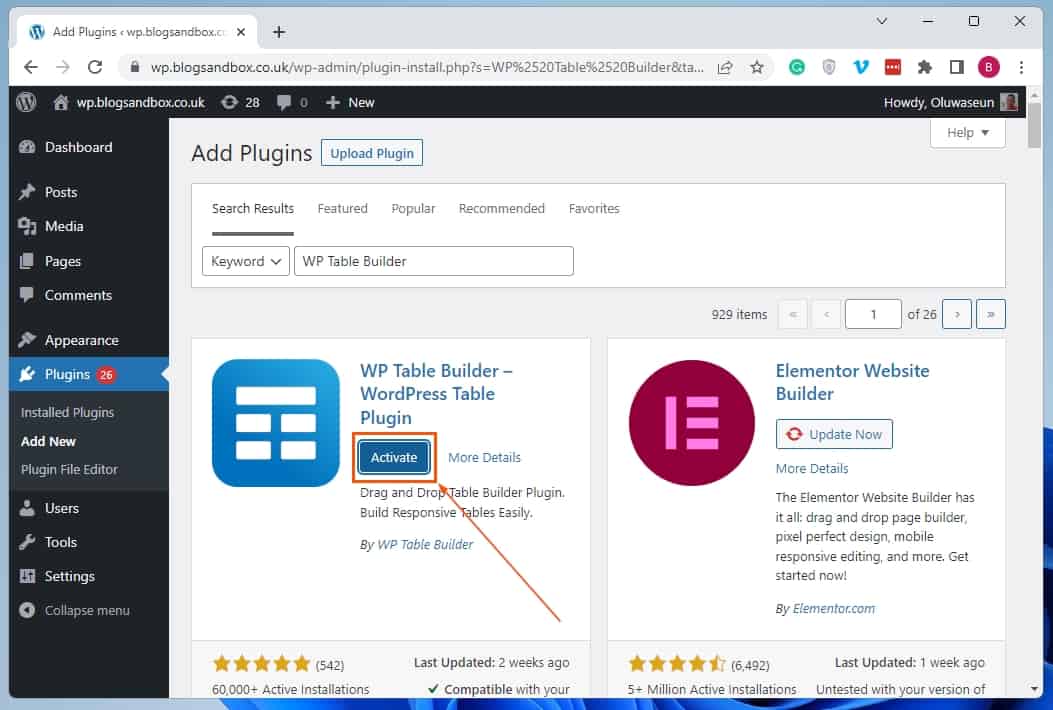Close the Add Plugins browser tab

(241, 32)
